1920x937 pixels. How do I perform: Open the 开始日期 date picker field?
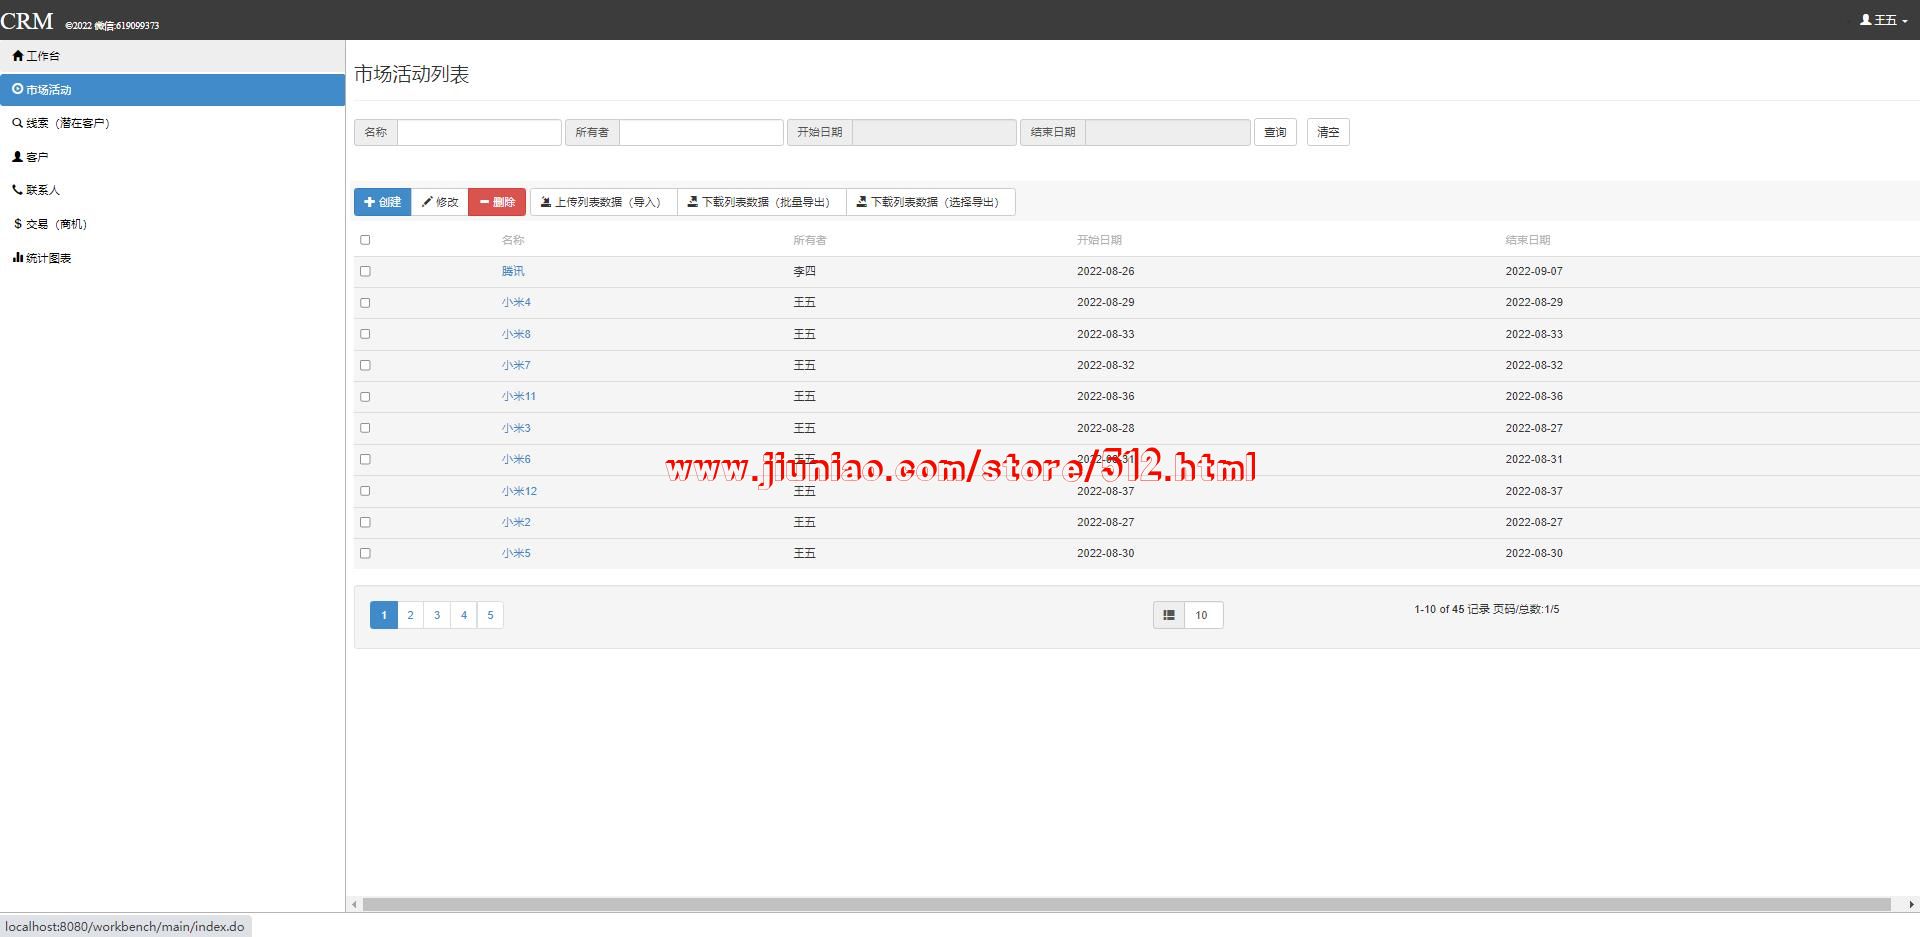[933, 132]
